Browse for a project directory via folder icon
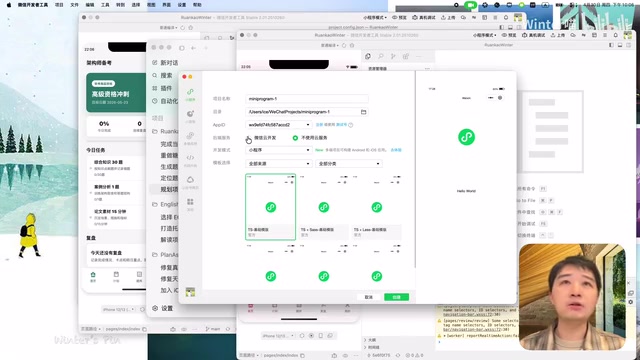This screenshot has width=640, height=360. [x=363, y=112]
